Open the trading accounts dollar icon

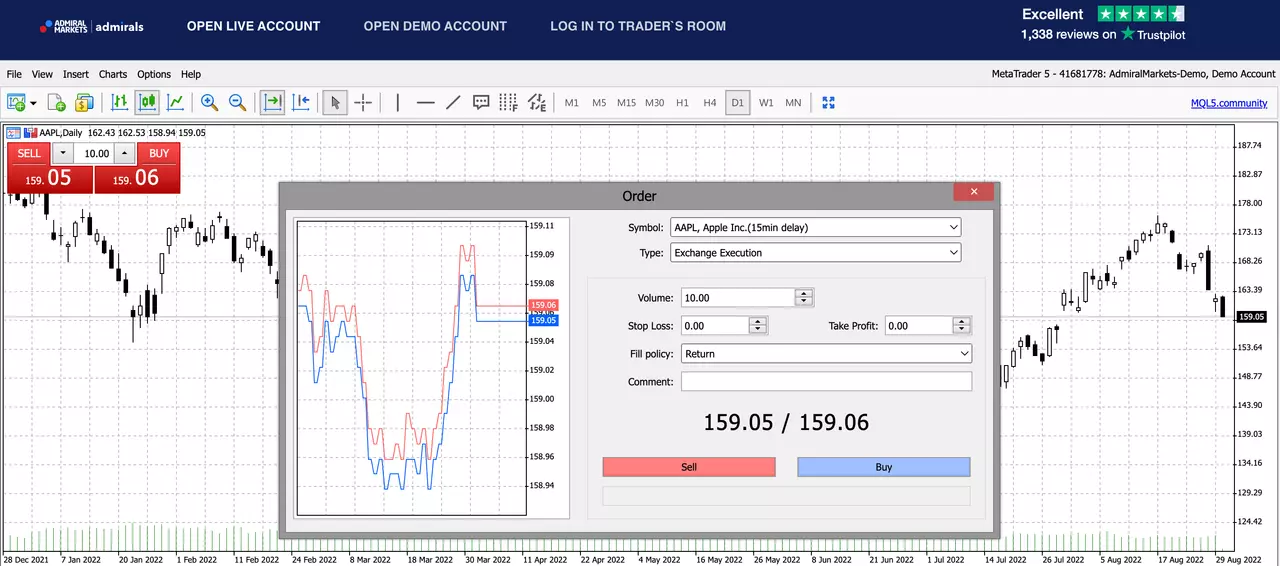point(84,102)
